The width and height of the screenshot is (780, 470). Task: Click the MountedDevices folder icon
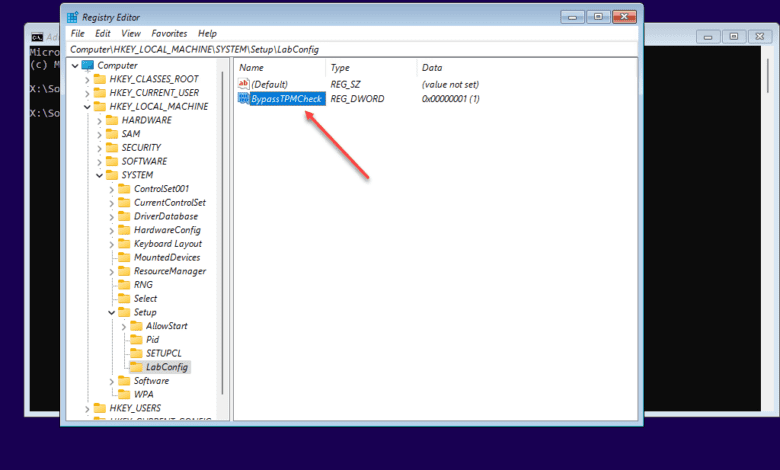coord(124,257)
